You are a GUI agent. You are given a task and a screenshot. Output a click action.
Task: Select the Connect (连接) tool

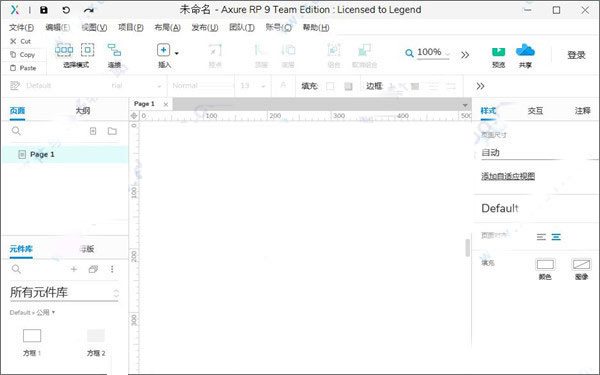114,50
